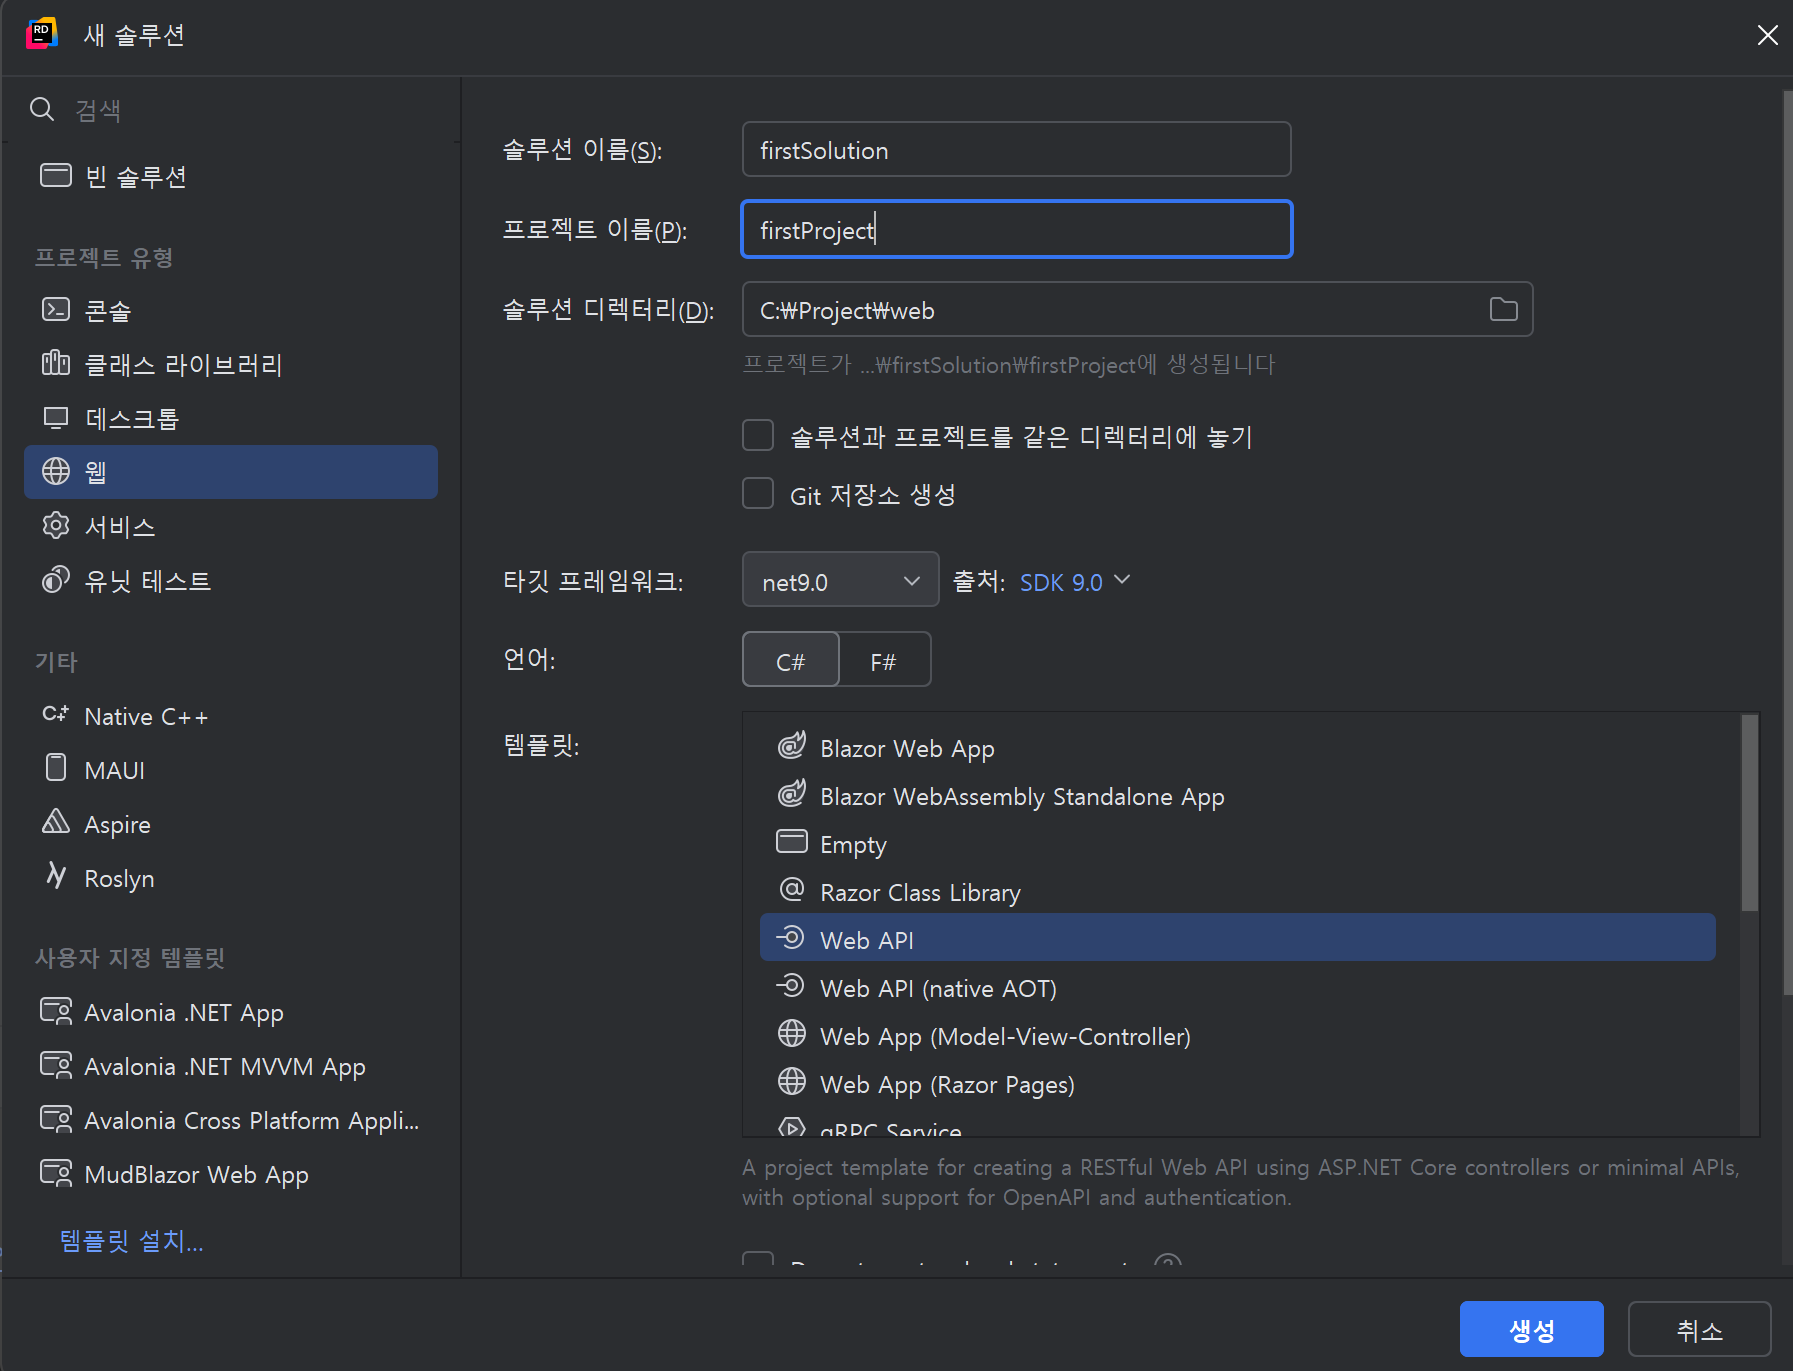Select the 데스크톱 monitor icon
This screenshot has height=1371, width=1793.
coord(56,418)
